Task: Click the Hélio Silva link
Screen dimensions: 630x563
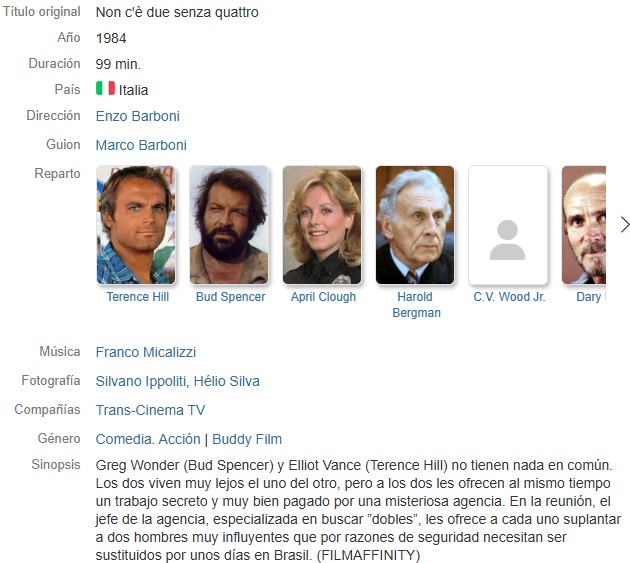Action: [x=227, y=381]
